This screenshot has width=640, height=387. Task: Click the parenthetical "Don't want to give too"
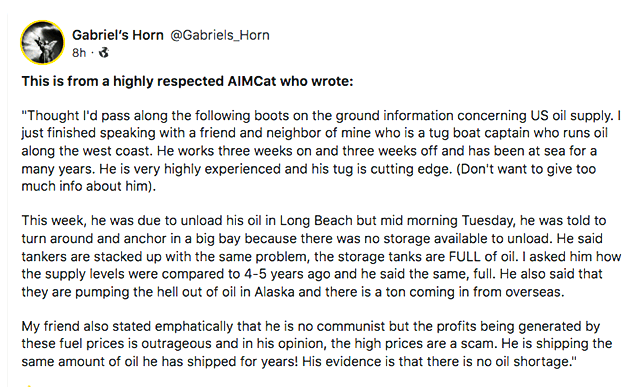point(526,169)
